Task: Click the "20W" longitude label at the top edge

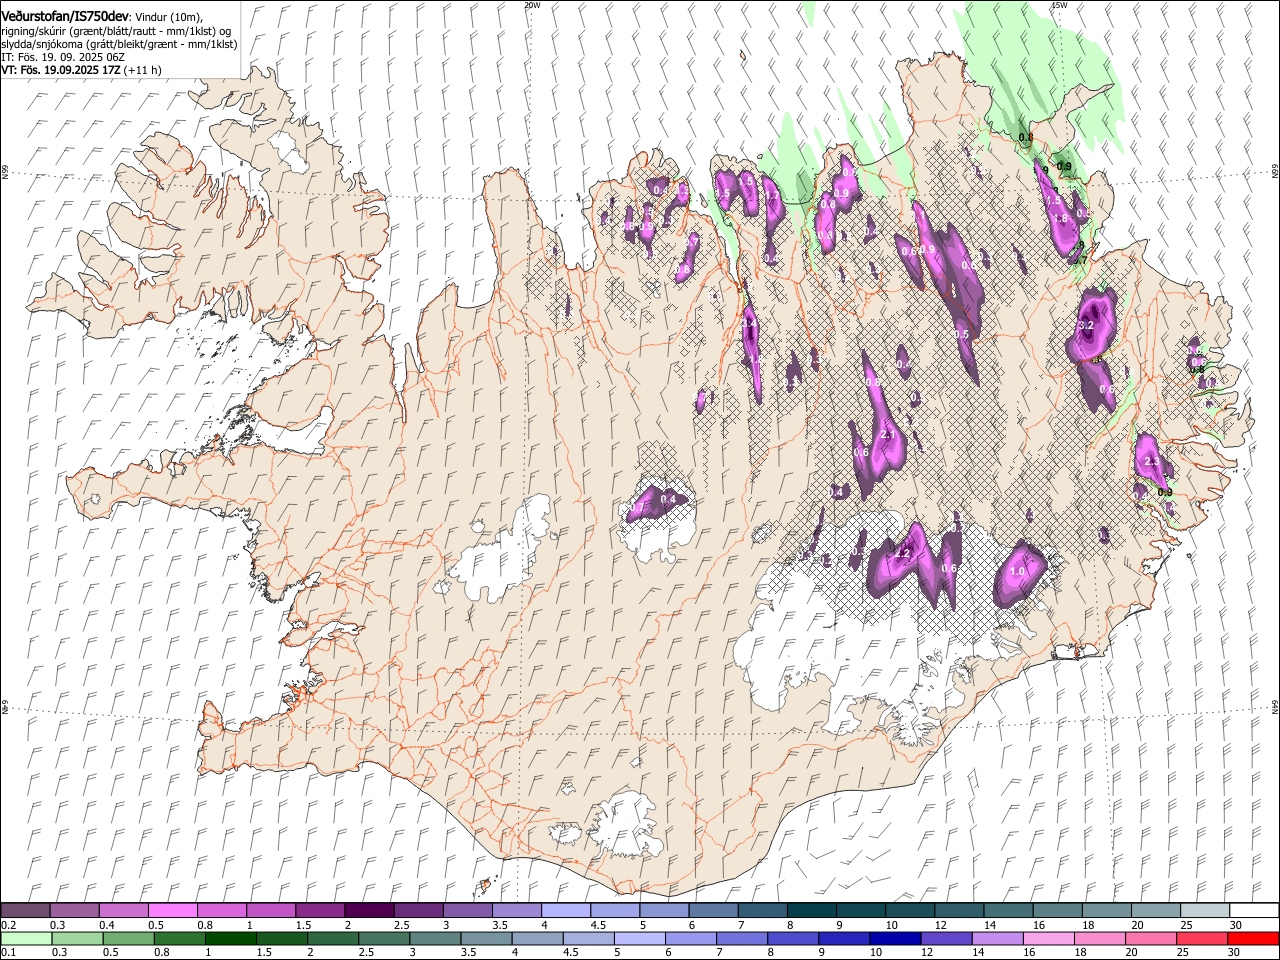Action: click(x=532, y=5)
